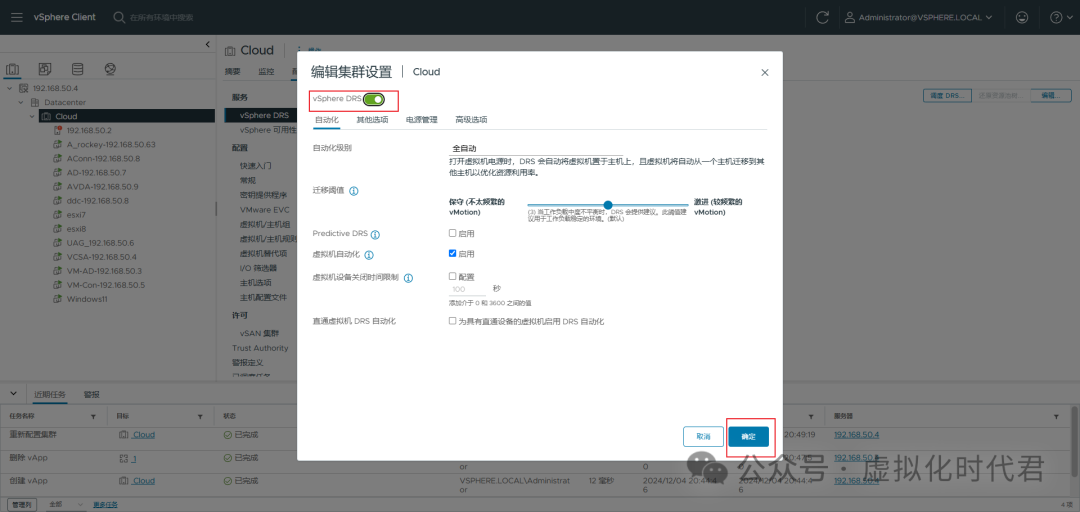This screenshot has width=1080, height=512.
Task: Switch to Hosts and Clusters view icon
Action: 12,70
